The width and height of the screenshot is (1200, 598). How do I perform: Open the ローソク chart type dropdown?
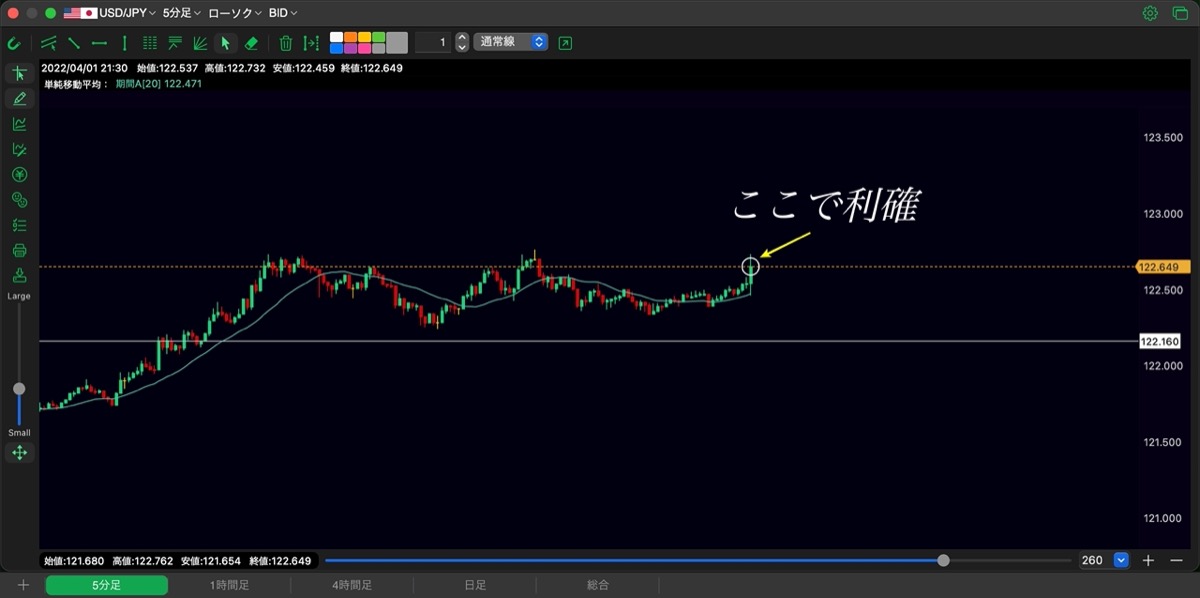pos(235,13)
